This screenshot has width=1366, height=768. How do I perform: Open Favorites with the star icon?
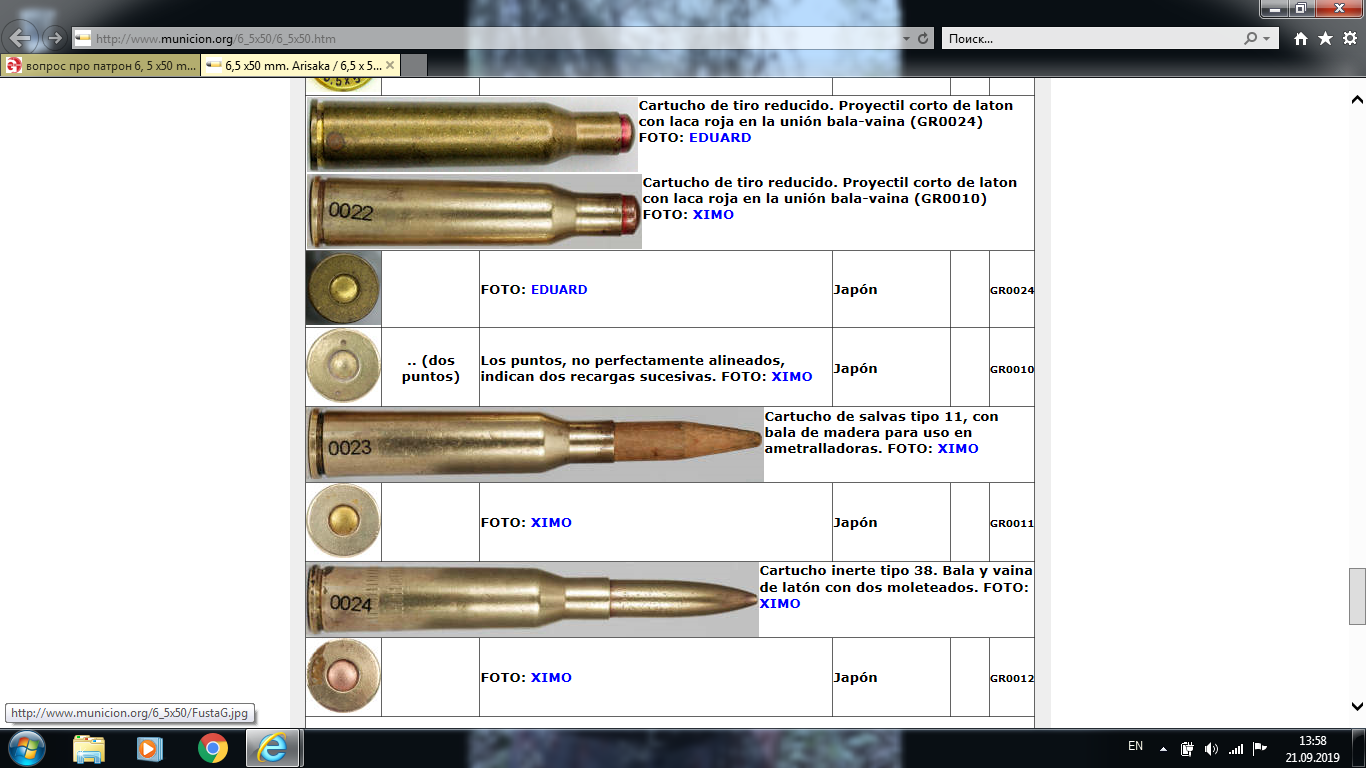click(1325, 39)
